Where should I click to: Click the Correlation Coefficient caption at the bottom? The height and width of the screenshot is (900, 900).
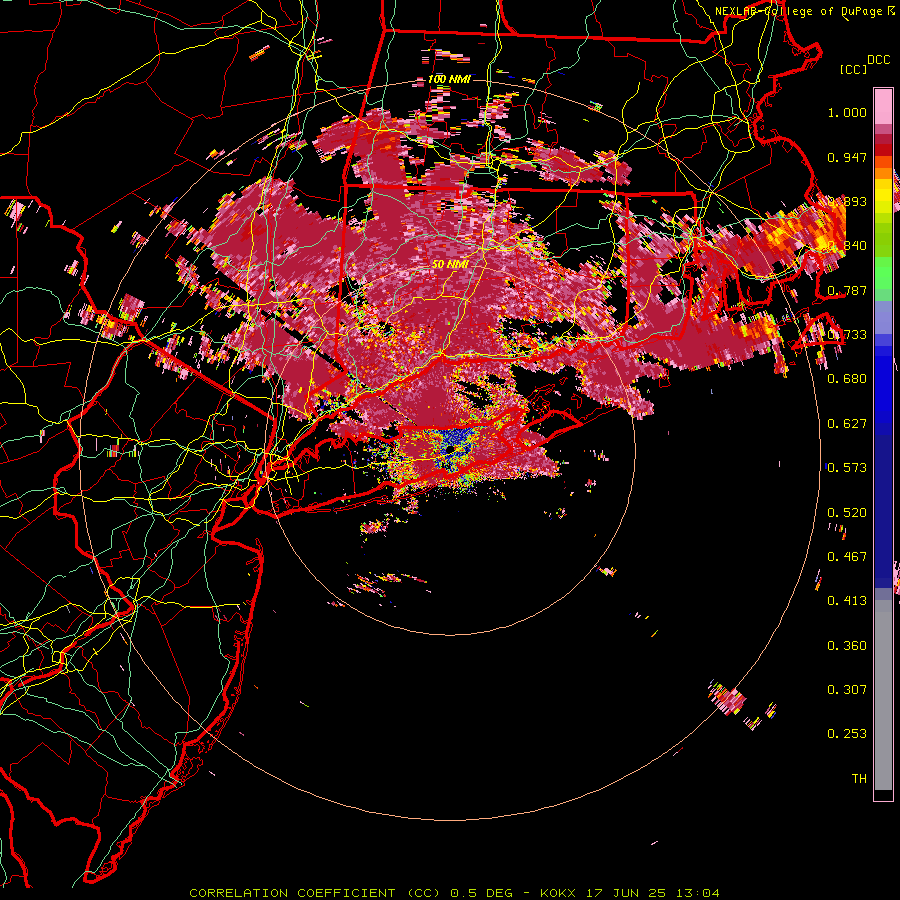(454, 893)
